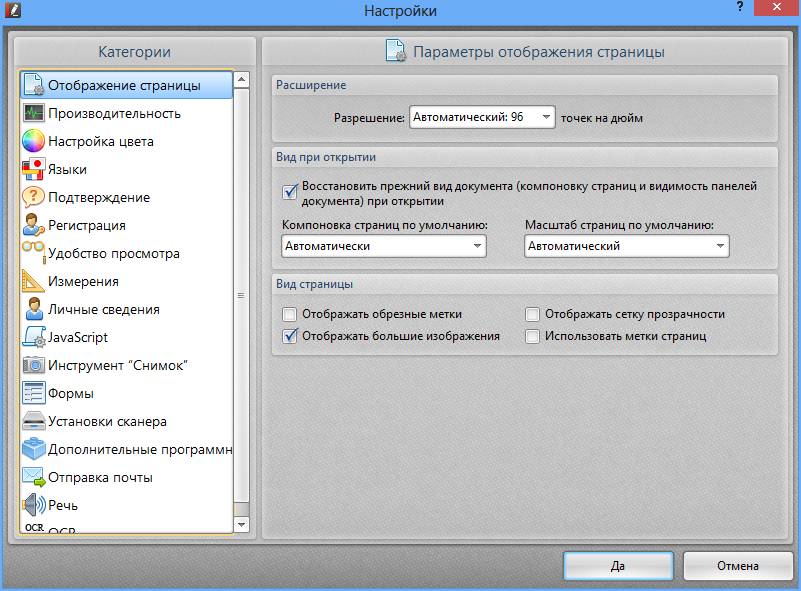
Task: Enable Отображать обрезные метки checkbox
Action: point(290,314)
